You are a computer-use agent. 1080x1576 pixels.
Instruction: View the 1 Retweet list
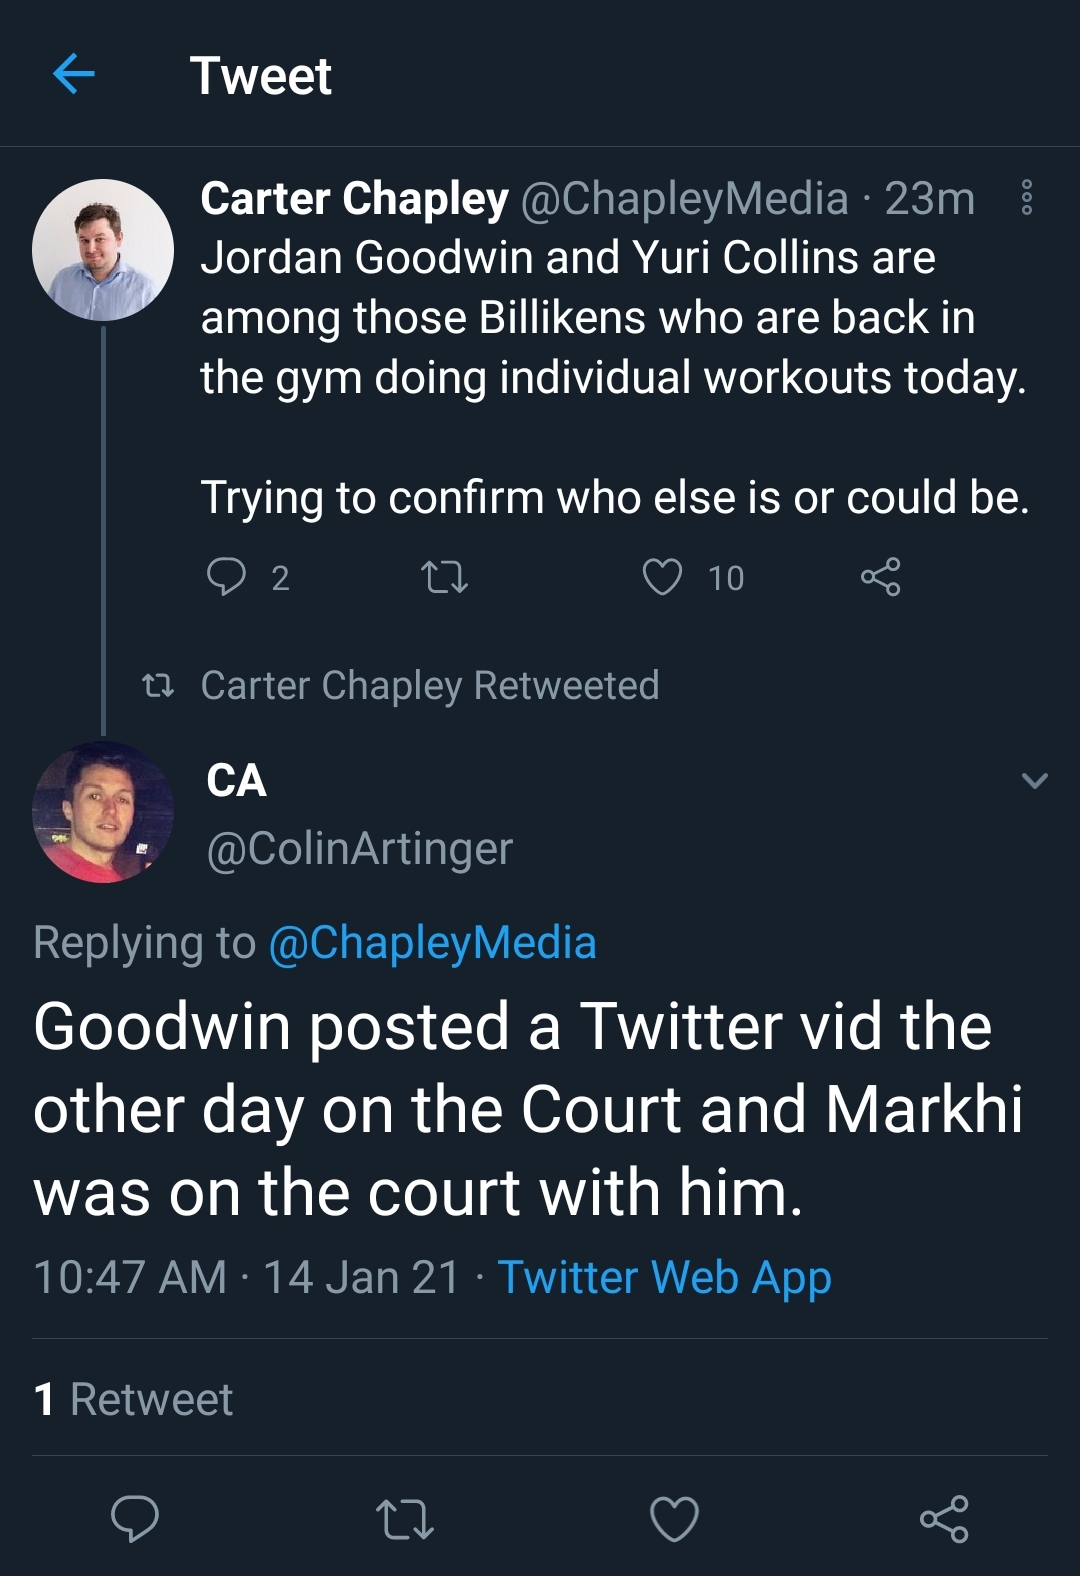pyautogui.click(x=133, y=1399)
